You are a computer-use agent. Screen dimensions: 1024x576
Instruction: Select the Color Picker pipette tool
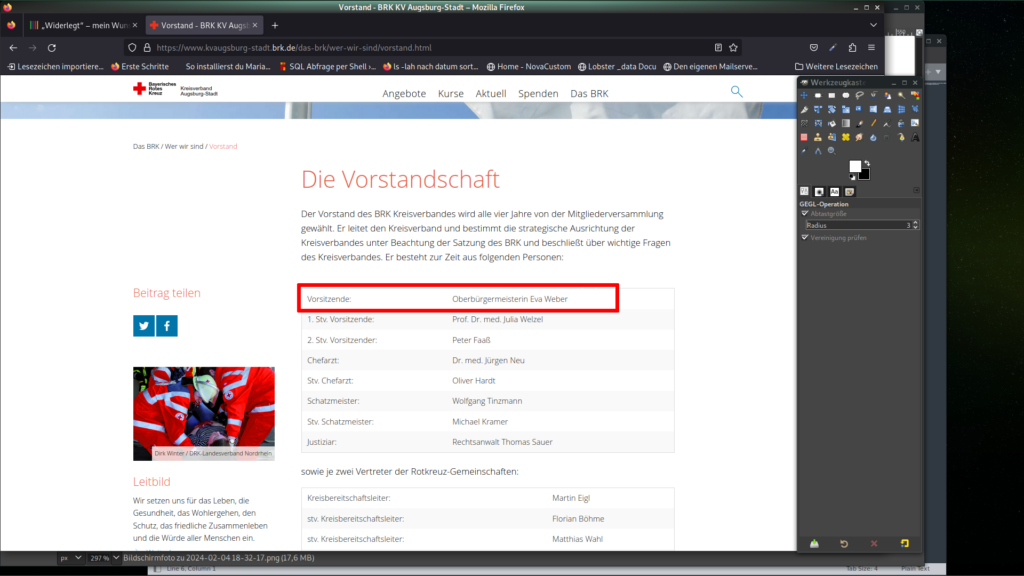coord(804,151)
